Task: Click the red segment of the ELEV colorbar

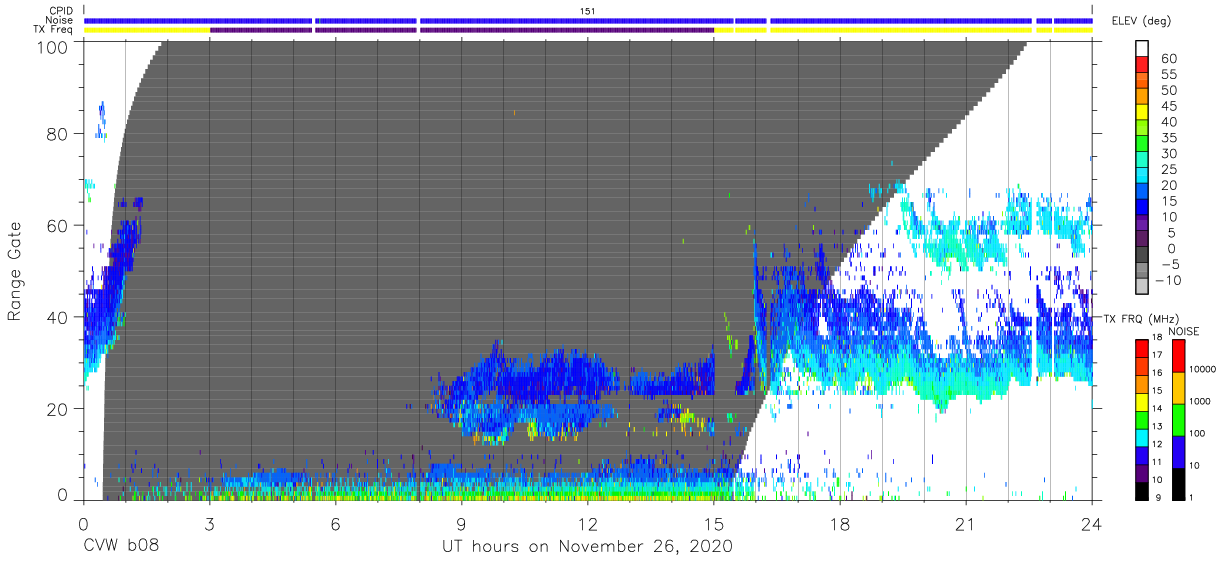Action: coord(1144,65)
